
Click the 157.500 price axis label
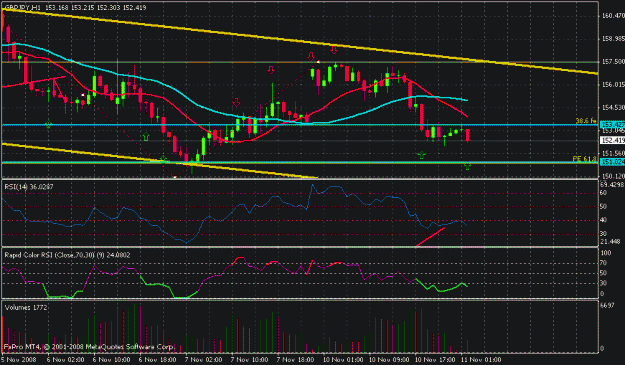coord(613,62)
